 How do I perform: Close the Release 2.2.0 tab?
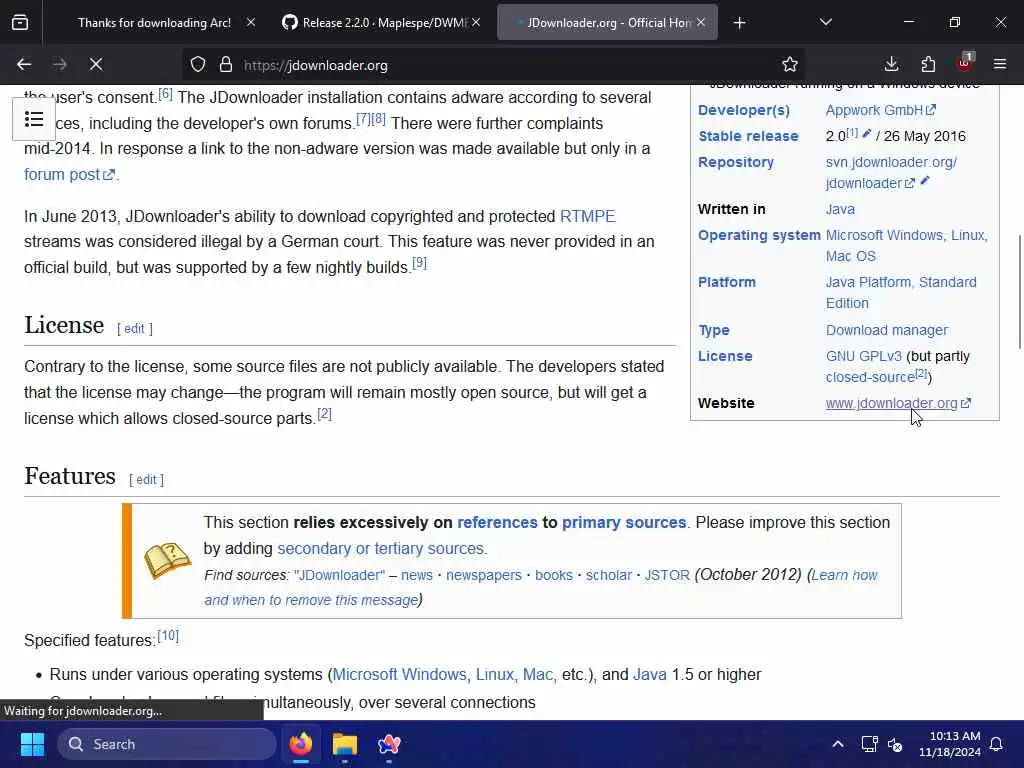pyautogui.click(x=476, y=23)
